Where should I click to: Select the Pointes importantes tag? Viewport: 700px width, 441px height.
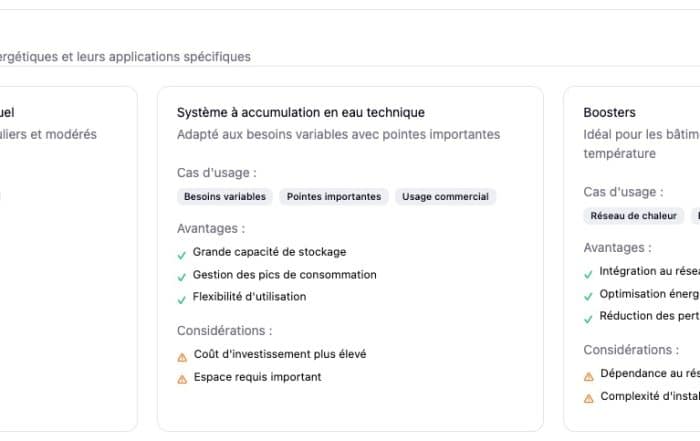[334, 197]
